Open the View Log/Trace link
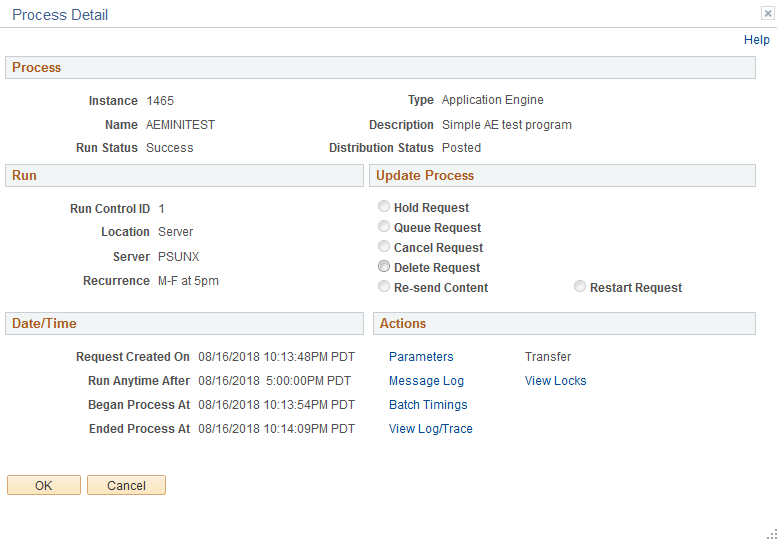This screenshot has height=539, width=777. pos(431,429)
